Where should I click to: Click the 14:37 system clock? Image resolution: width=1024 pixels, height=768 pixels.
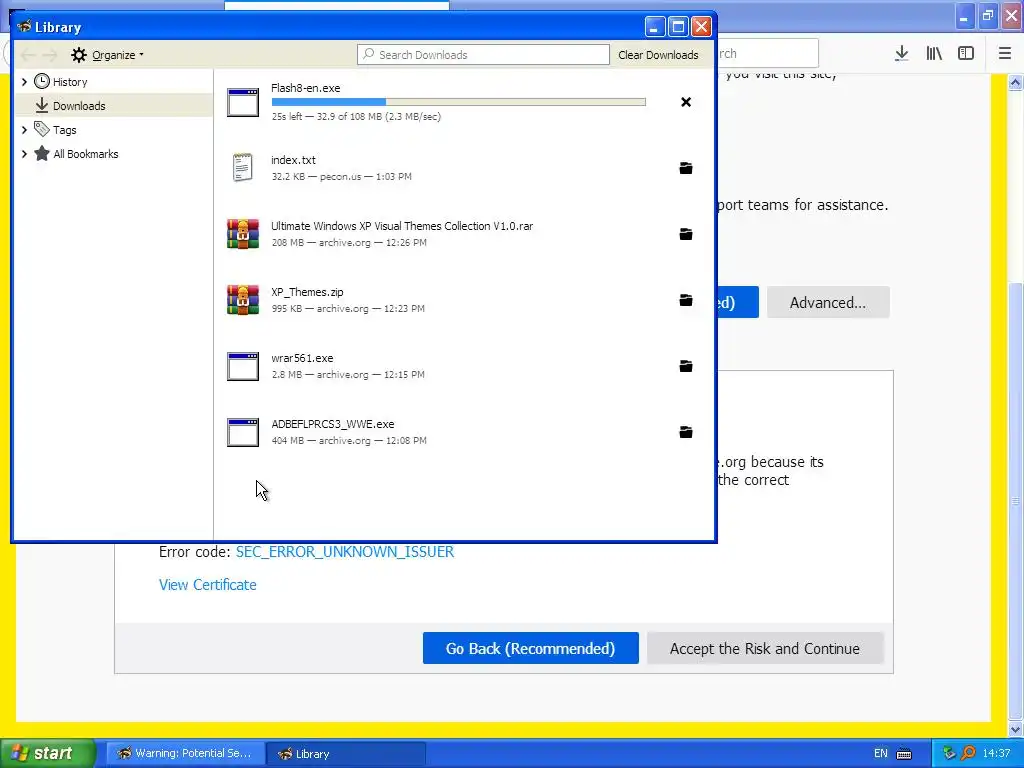click(x=996, y=754)
